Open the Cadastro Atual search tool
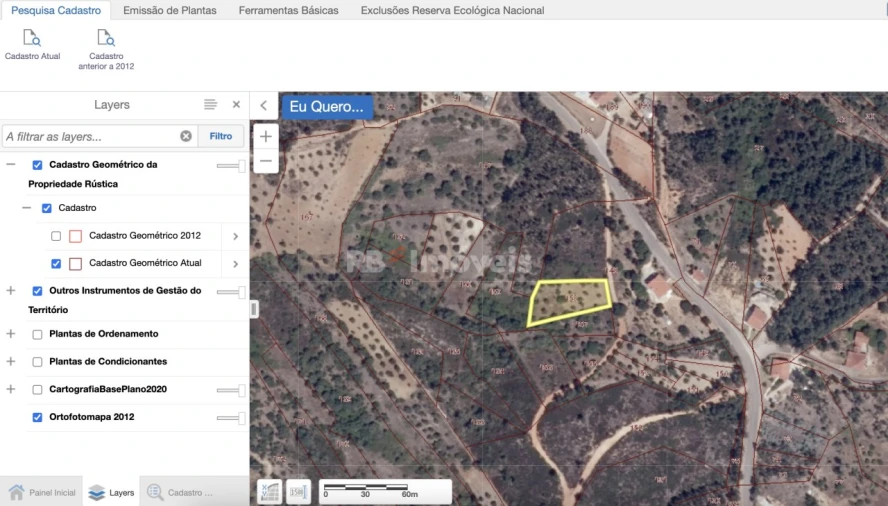Image resolution: width=888 pixels, height=506 pixels. tap(32, 44)
